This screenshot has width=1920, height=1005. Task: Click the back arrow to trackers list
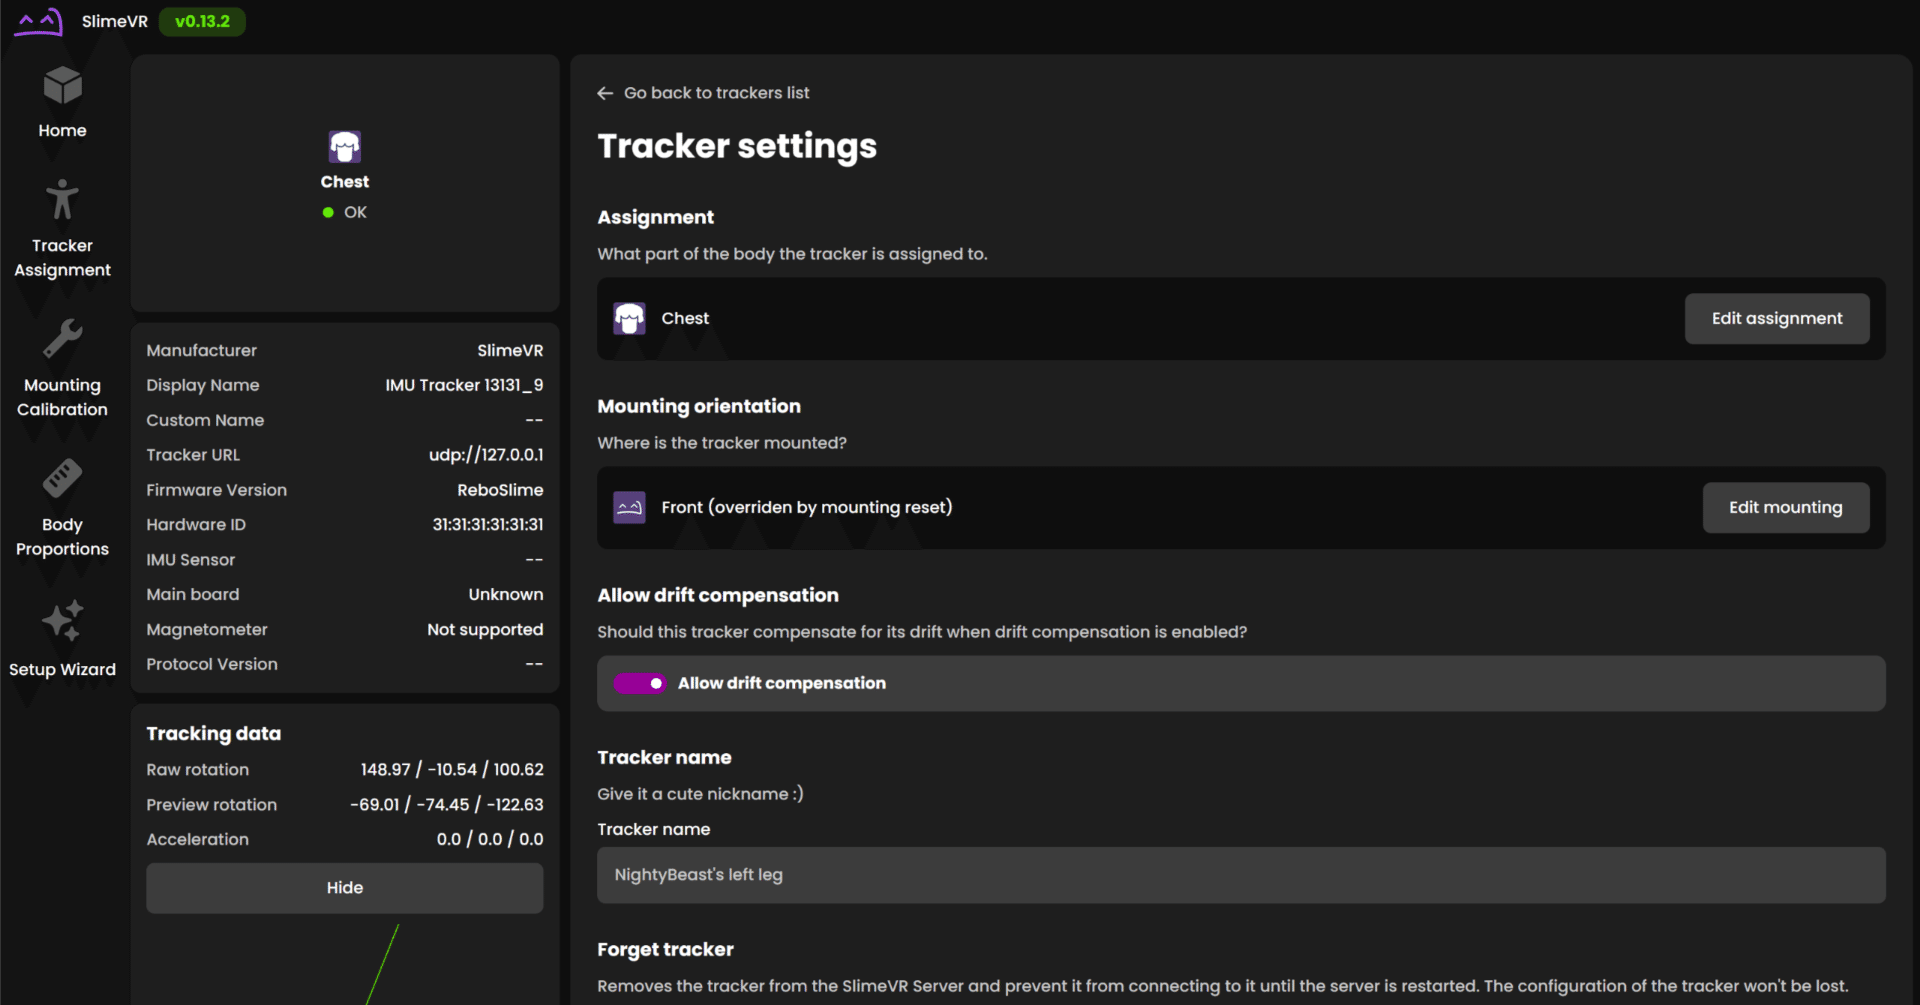tap(605, 93)
